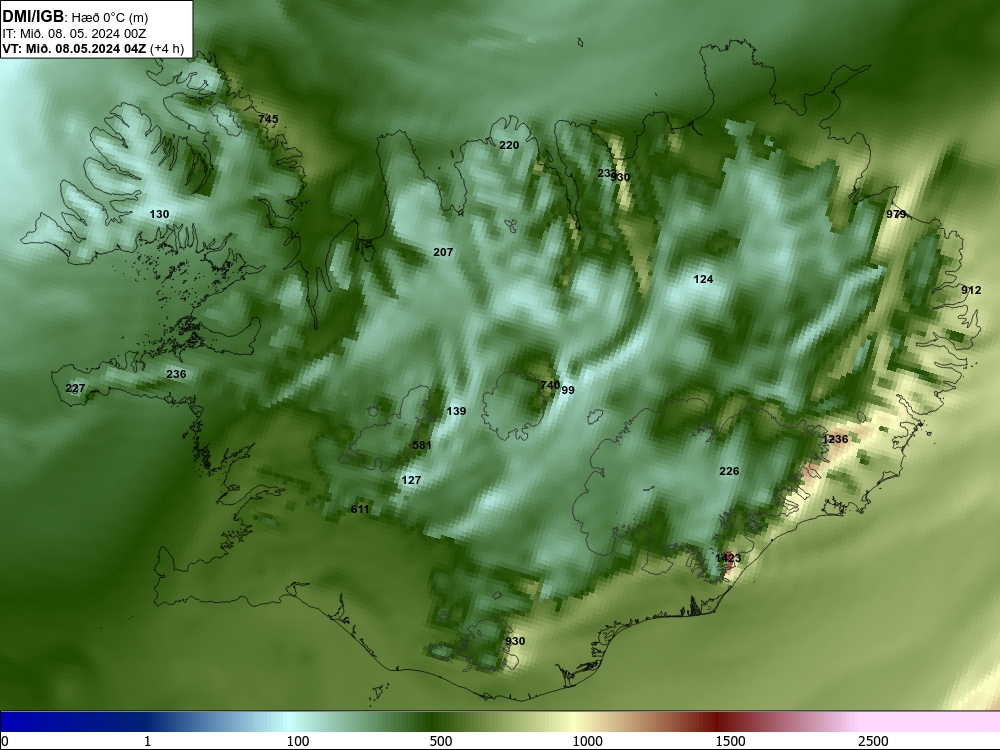Click the map value 227
Screen dimensions: 1000x750
pos(75,388)
